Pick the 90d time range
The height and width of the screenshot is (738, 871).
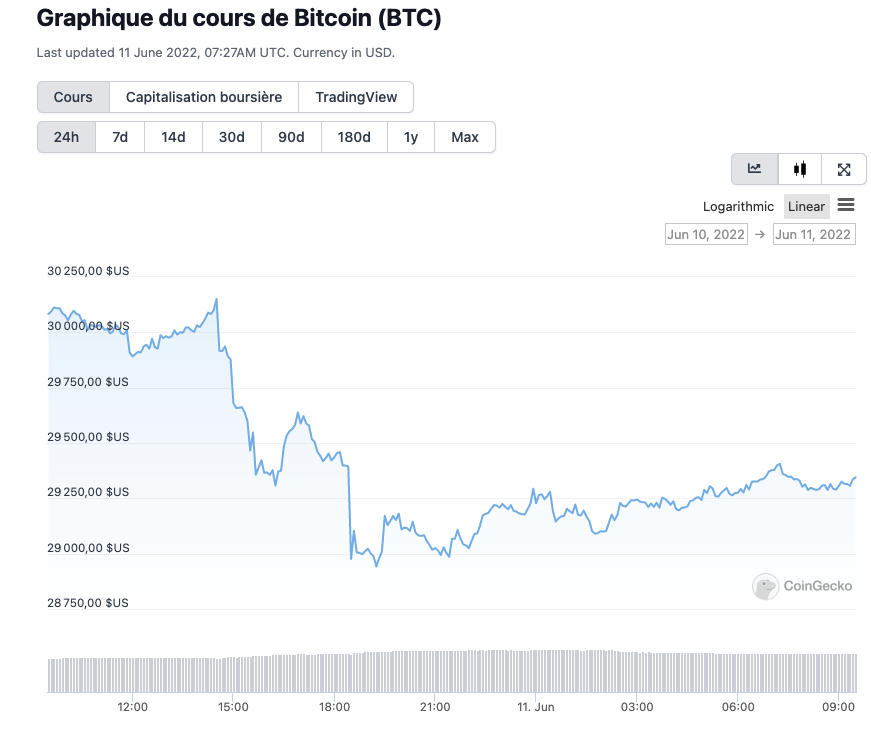[291, 137]
